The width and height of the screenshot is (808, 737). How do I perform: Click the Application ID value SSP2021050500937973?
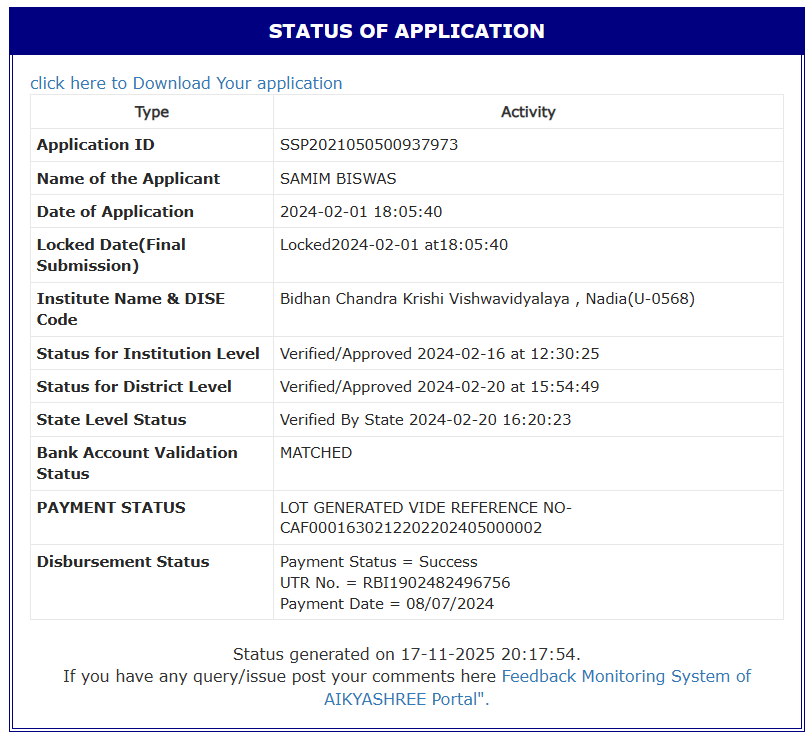(x=369, y=145)
